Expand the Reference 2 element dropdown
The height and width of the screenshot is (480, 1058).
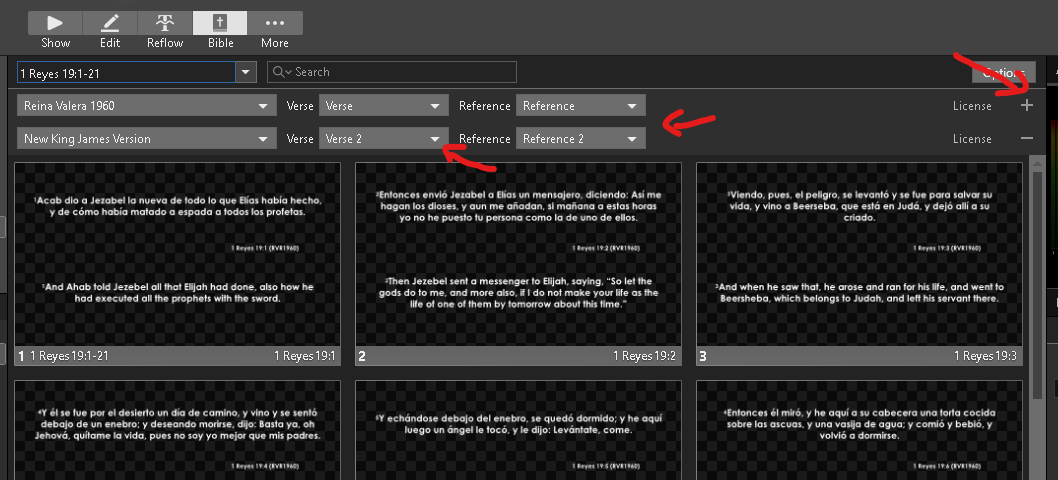580,138
